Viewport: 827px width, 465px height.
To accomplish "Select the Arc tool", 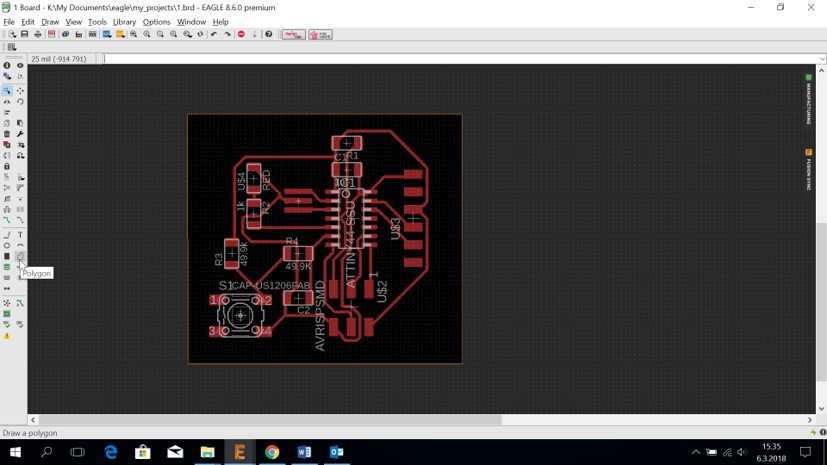I will tap(20, 245).
